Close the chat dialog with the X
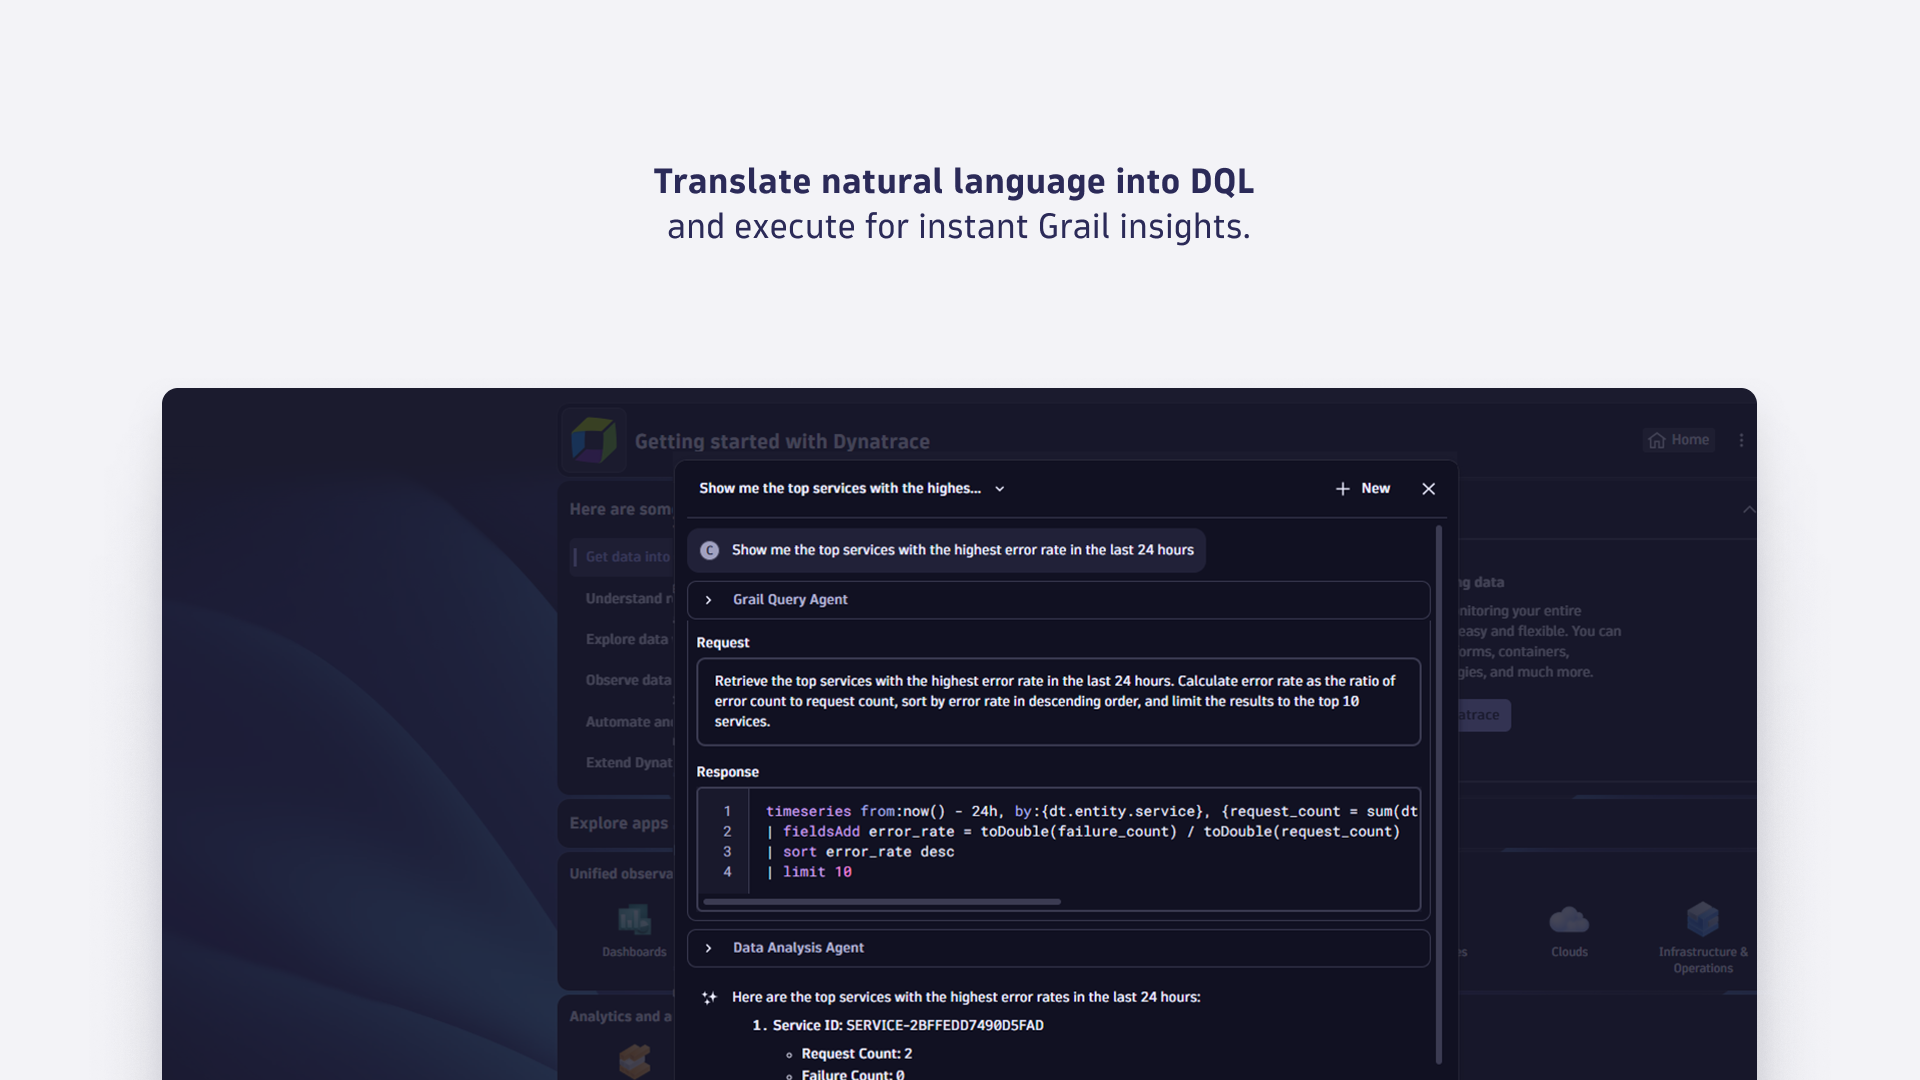The height and width of the screenshot is (1080, 1920). (x=1428, y=489)
